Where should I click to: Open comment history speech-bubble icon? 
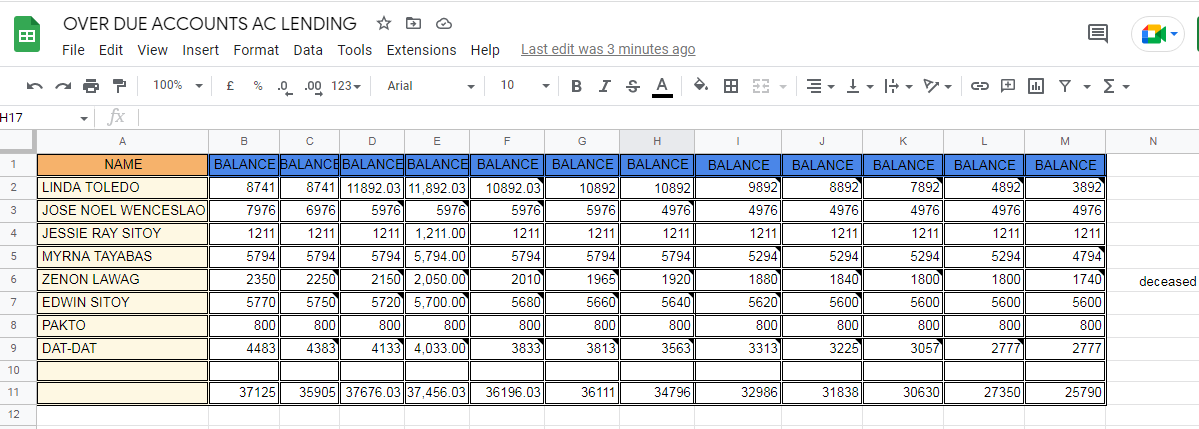[x=1097, y=33]
